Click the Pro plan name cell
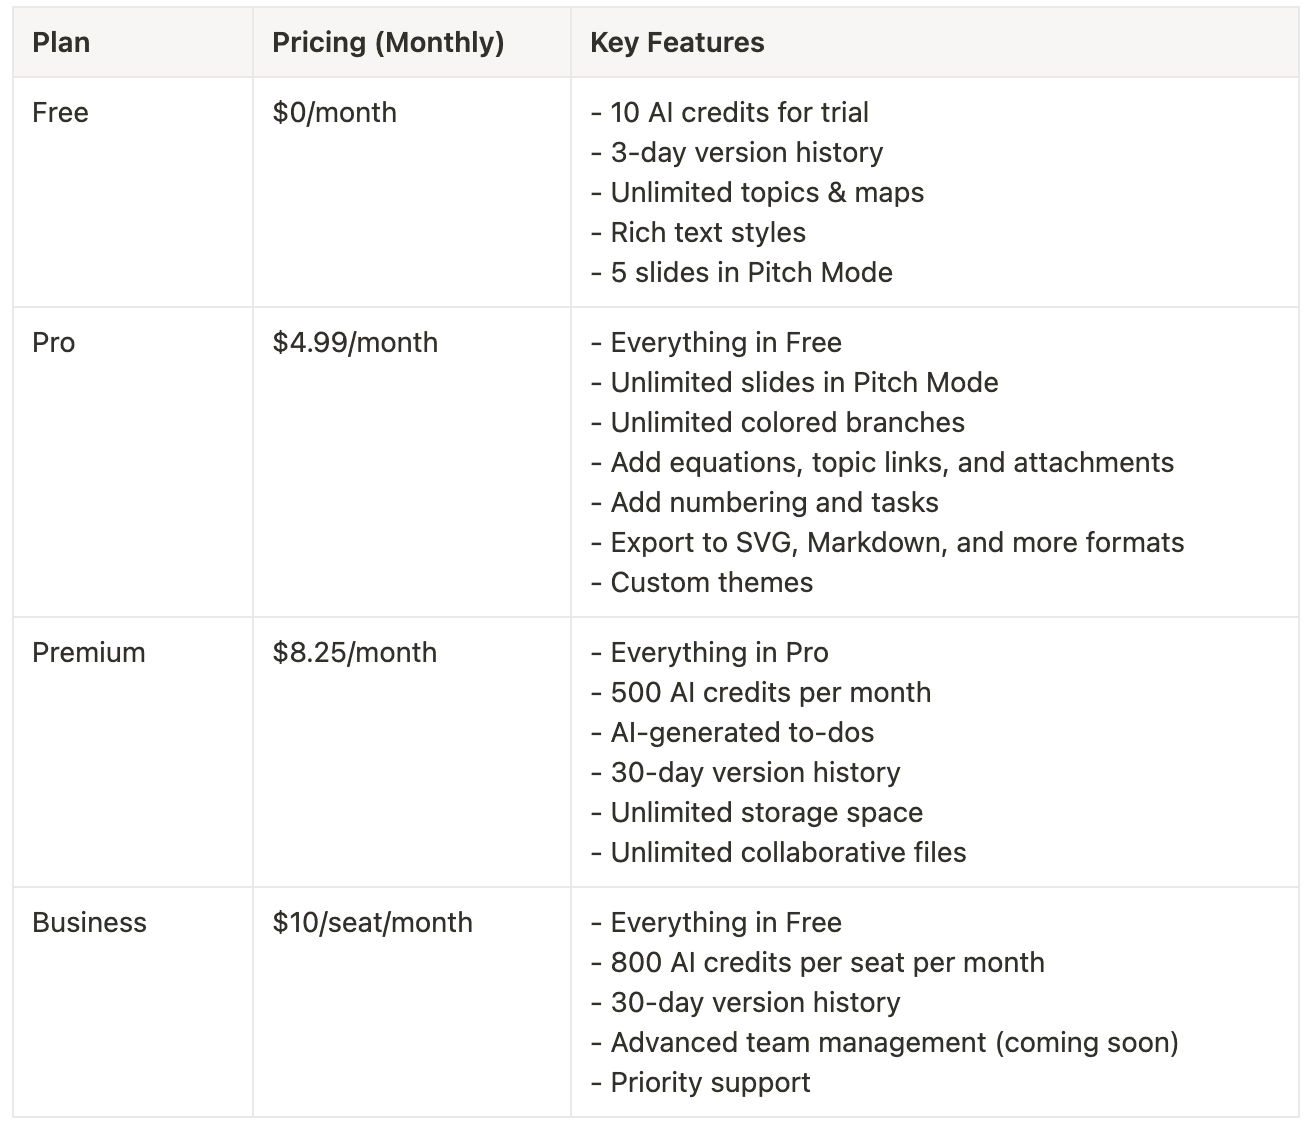The image size is (1310, 1126). tap(132, 462)
